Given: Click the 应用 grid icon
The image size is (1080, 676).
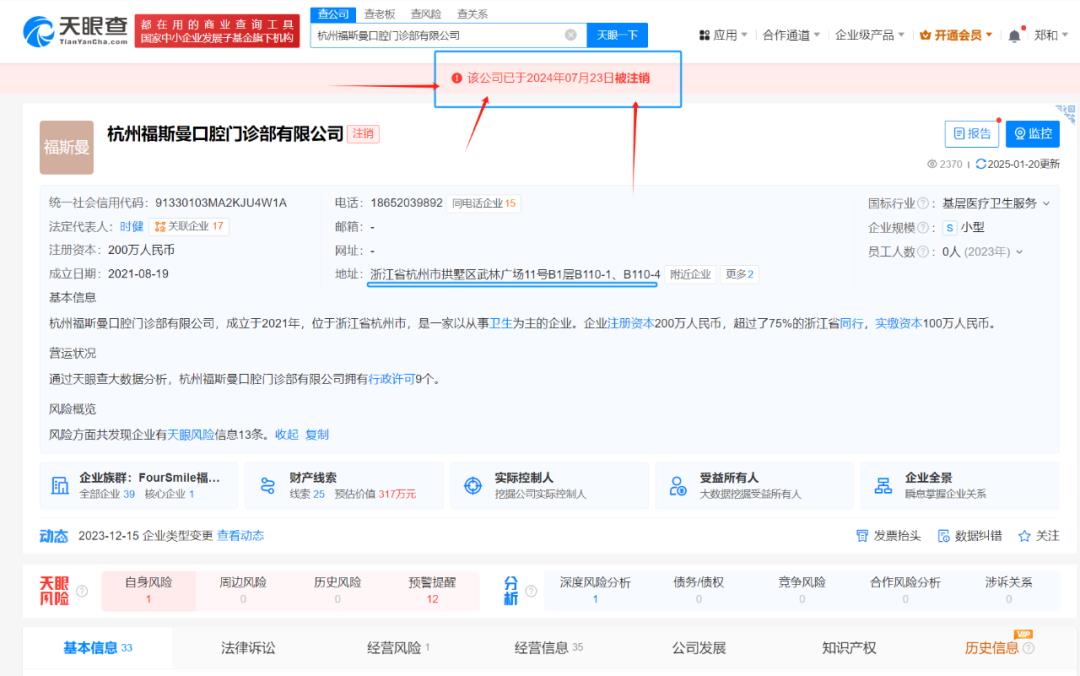Looking at the screenshot, I should 704,35.
